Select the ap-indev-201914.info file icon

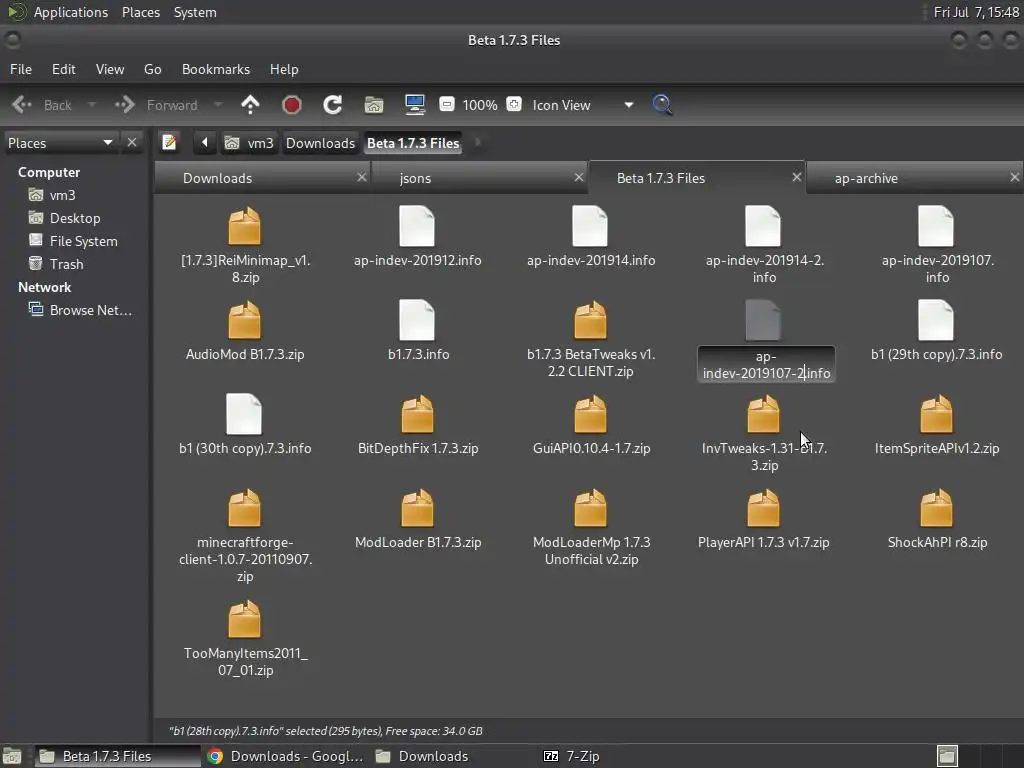pyautogui.click(x=590, y=226)
